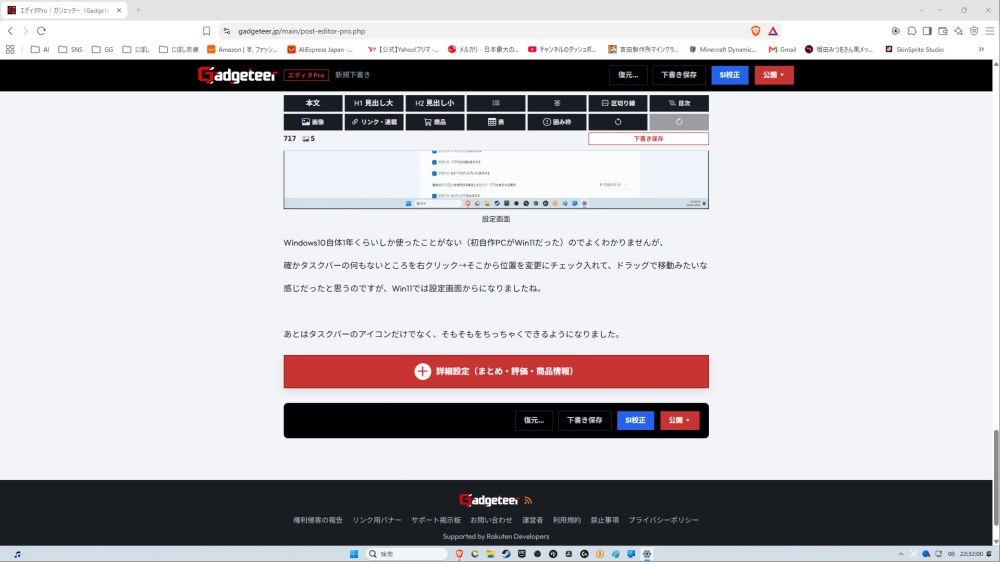Open the taskbar clock showing 22:32

971,554
